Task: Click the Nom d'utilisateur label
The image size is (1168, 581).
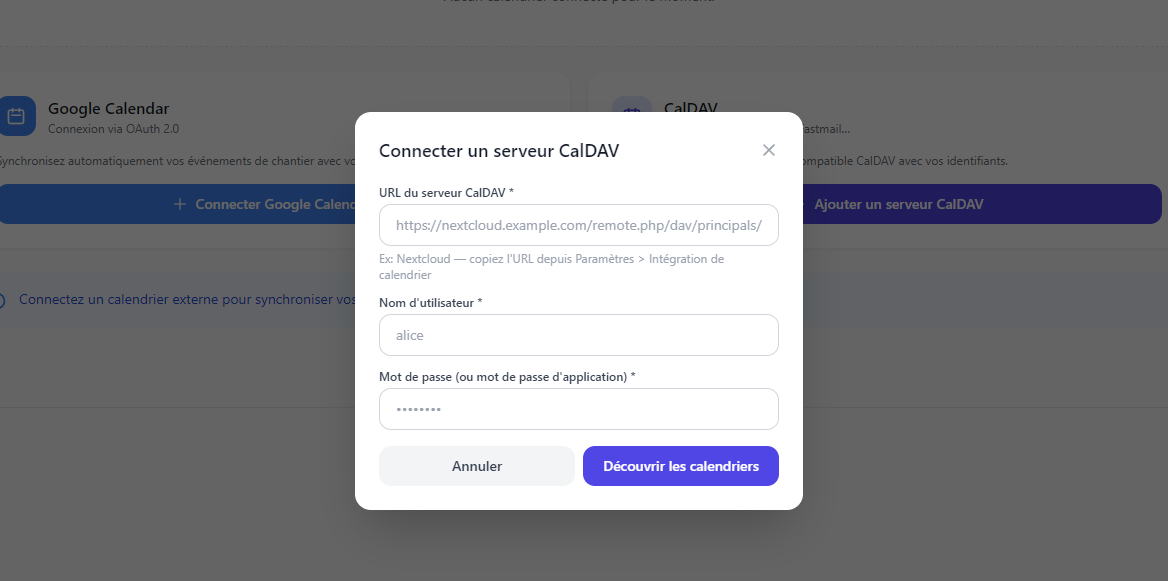Action: 430,302
